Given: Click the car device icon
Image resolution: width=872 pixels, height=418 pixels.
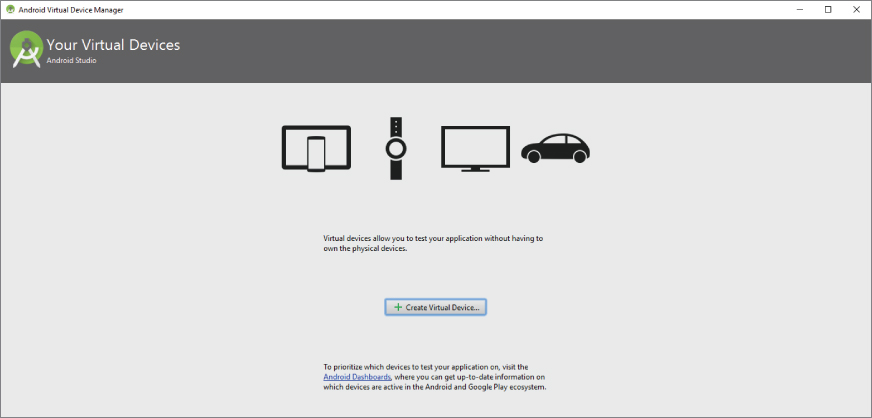Looking at the screenshot, I should [555, 148].
